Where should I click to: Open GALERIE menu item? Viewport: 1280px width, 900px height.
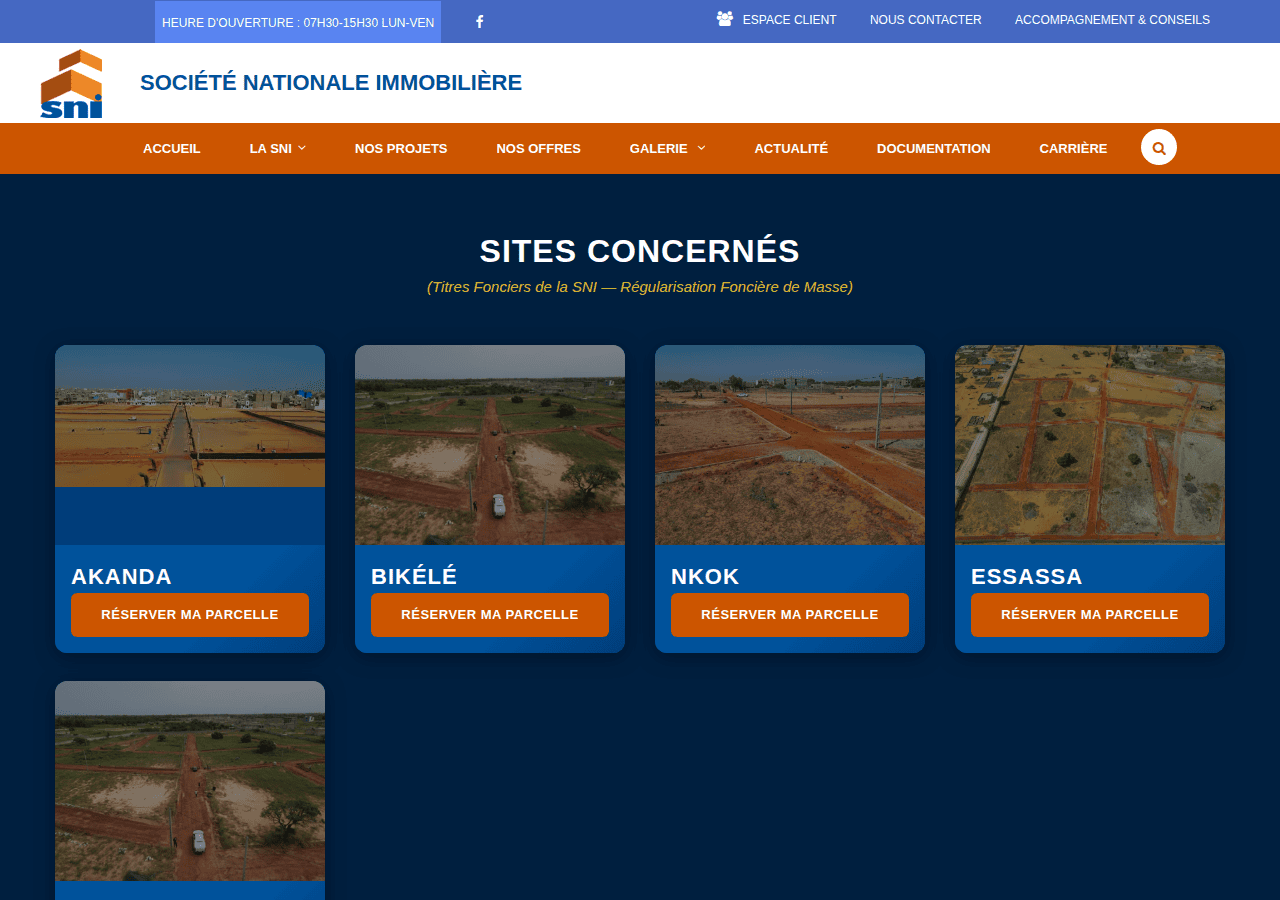[658, 148]
